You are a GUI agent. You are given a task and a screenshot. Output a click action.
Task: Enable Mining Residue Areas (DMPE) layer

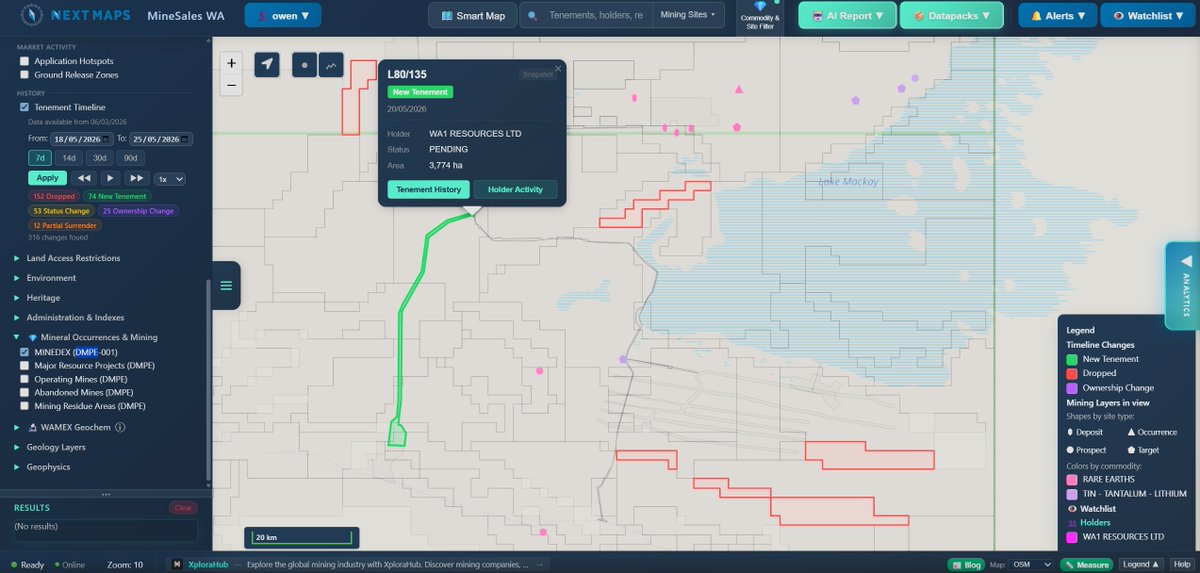point(25,406)
